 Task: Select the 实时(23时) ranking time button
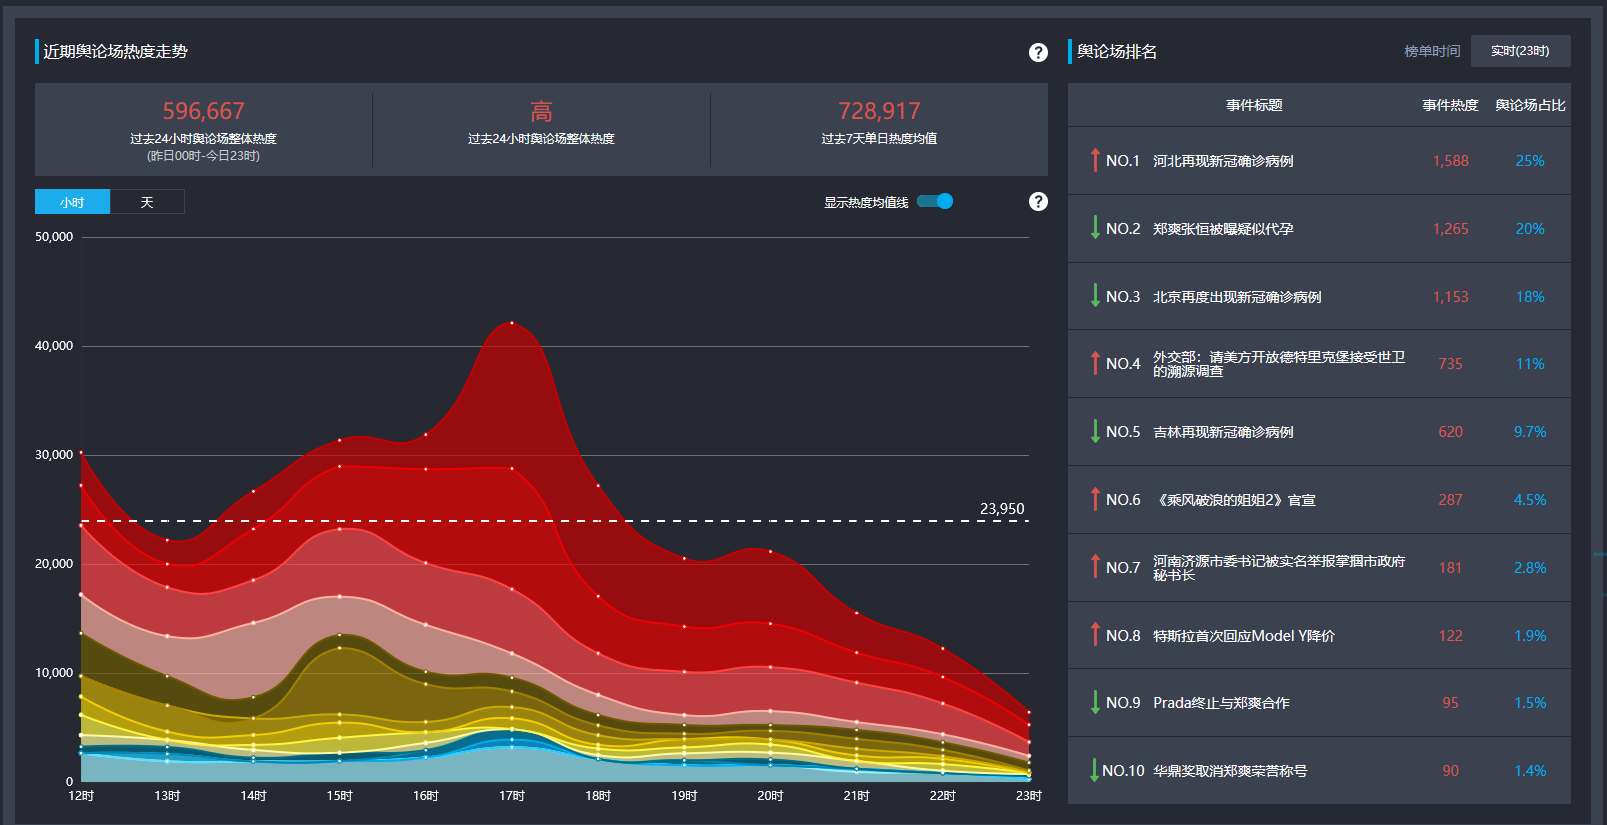[x=1520, y=51]
